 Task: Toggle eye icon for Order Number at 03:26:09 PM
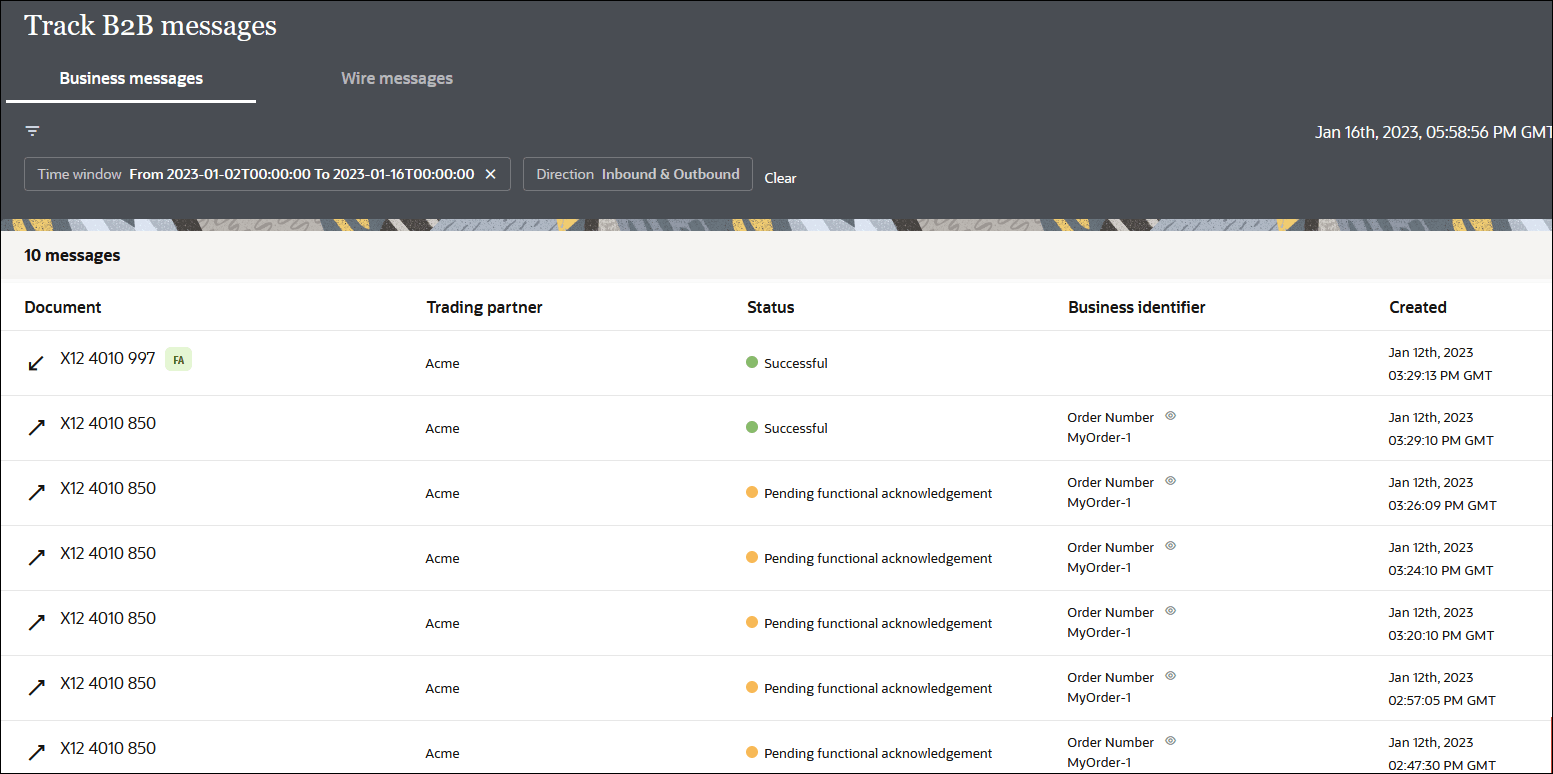click(1170, 481)
